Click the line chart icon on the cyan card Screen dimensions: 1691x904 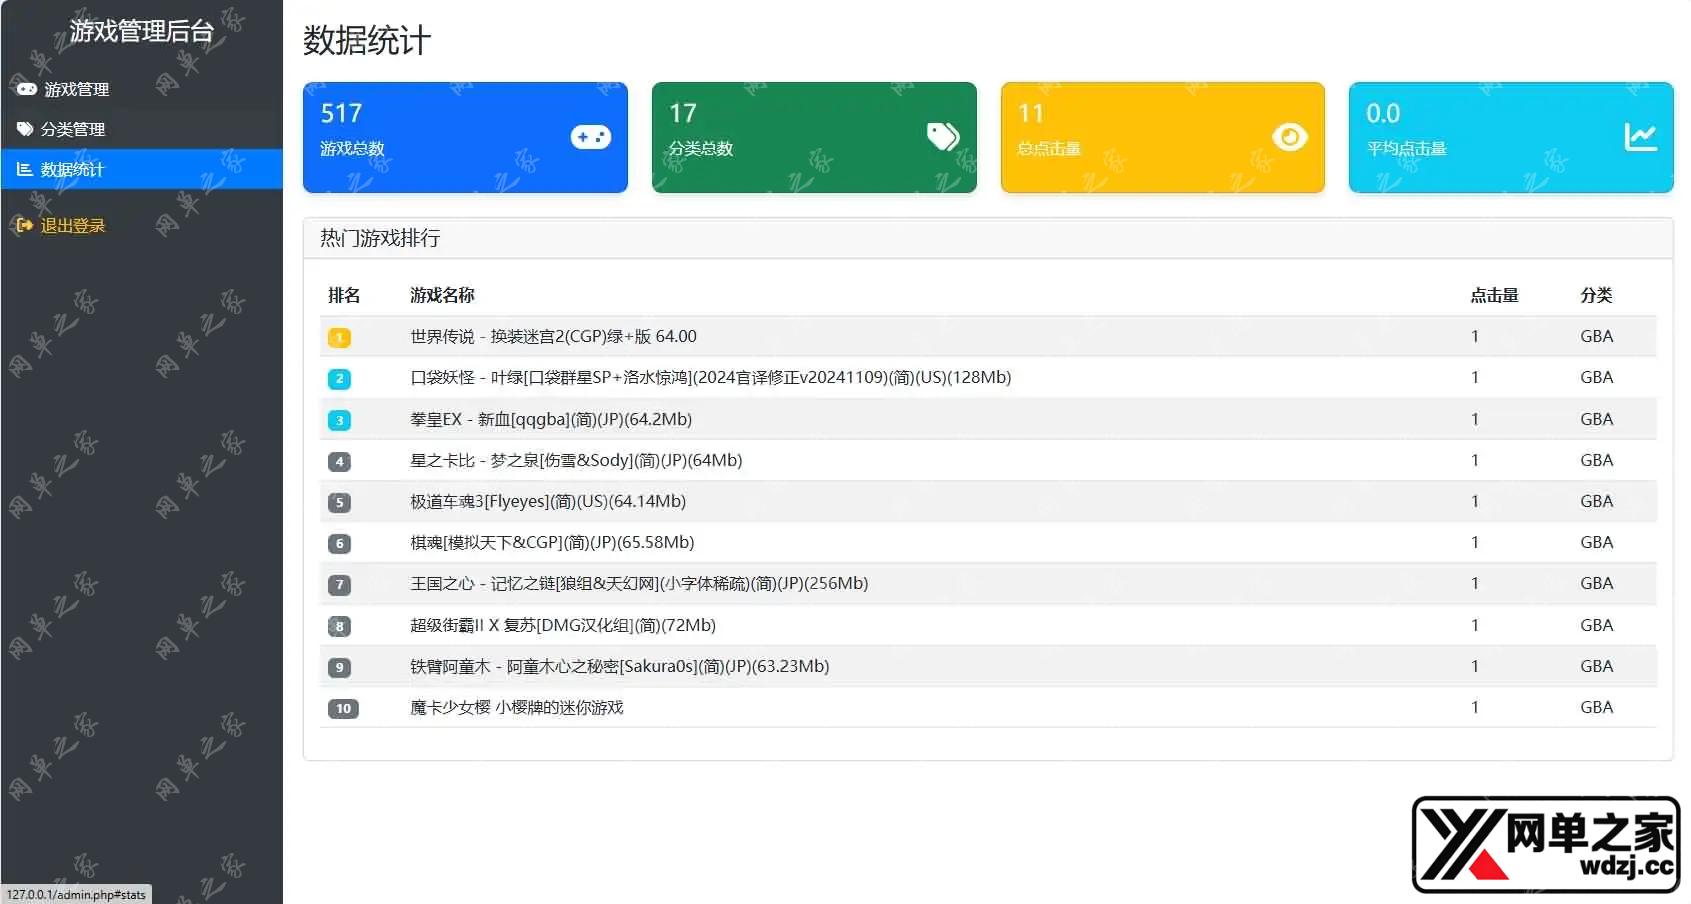[x=1640, y=137]
